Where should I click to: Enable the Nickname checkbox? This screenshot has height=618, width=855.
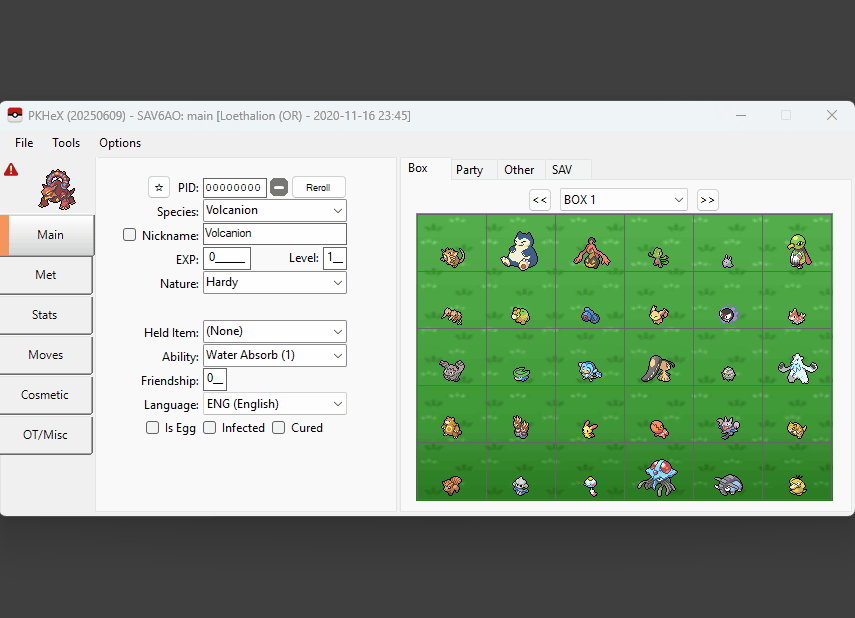[129, 235]
